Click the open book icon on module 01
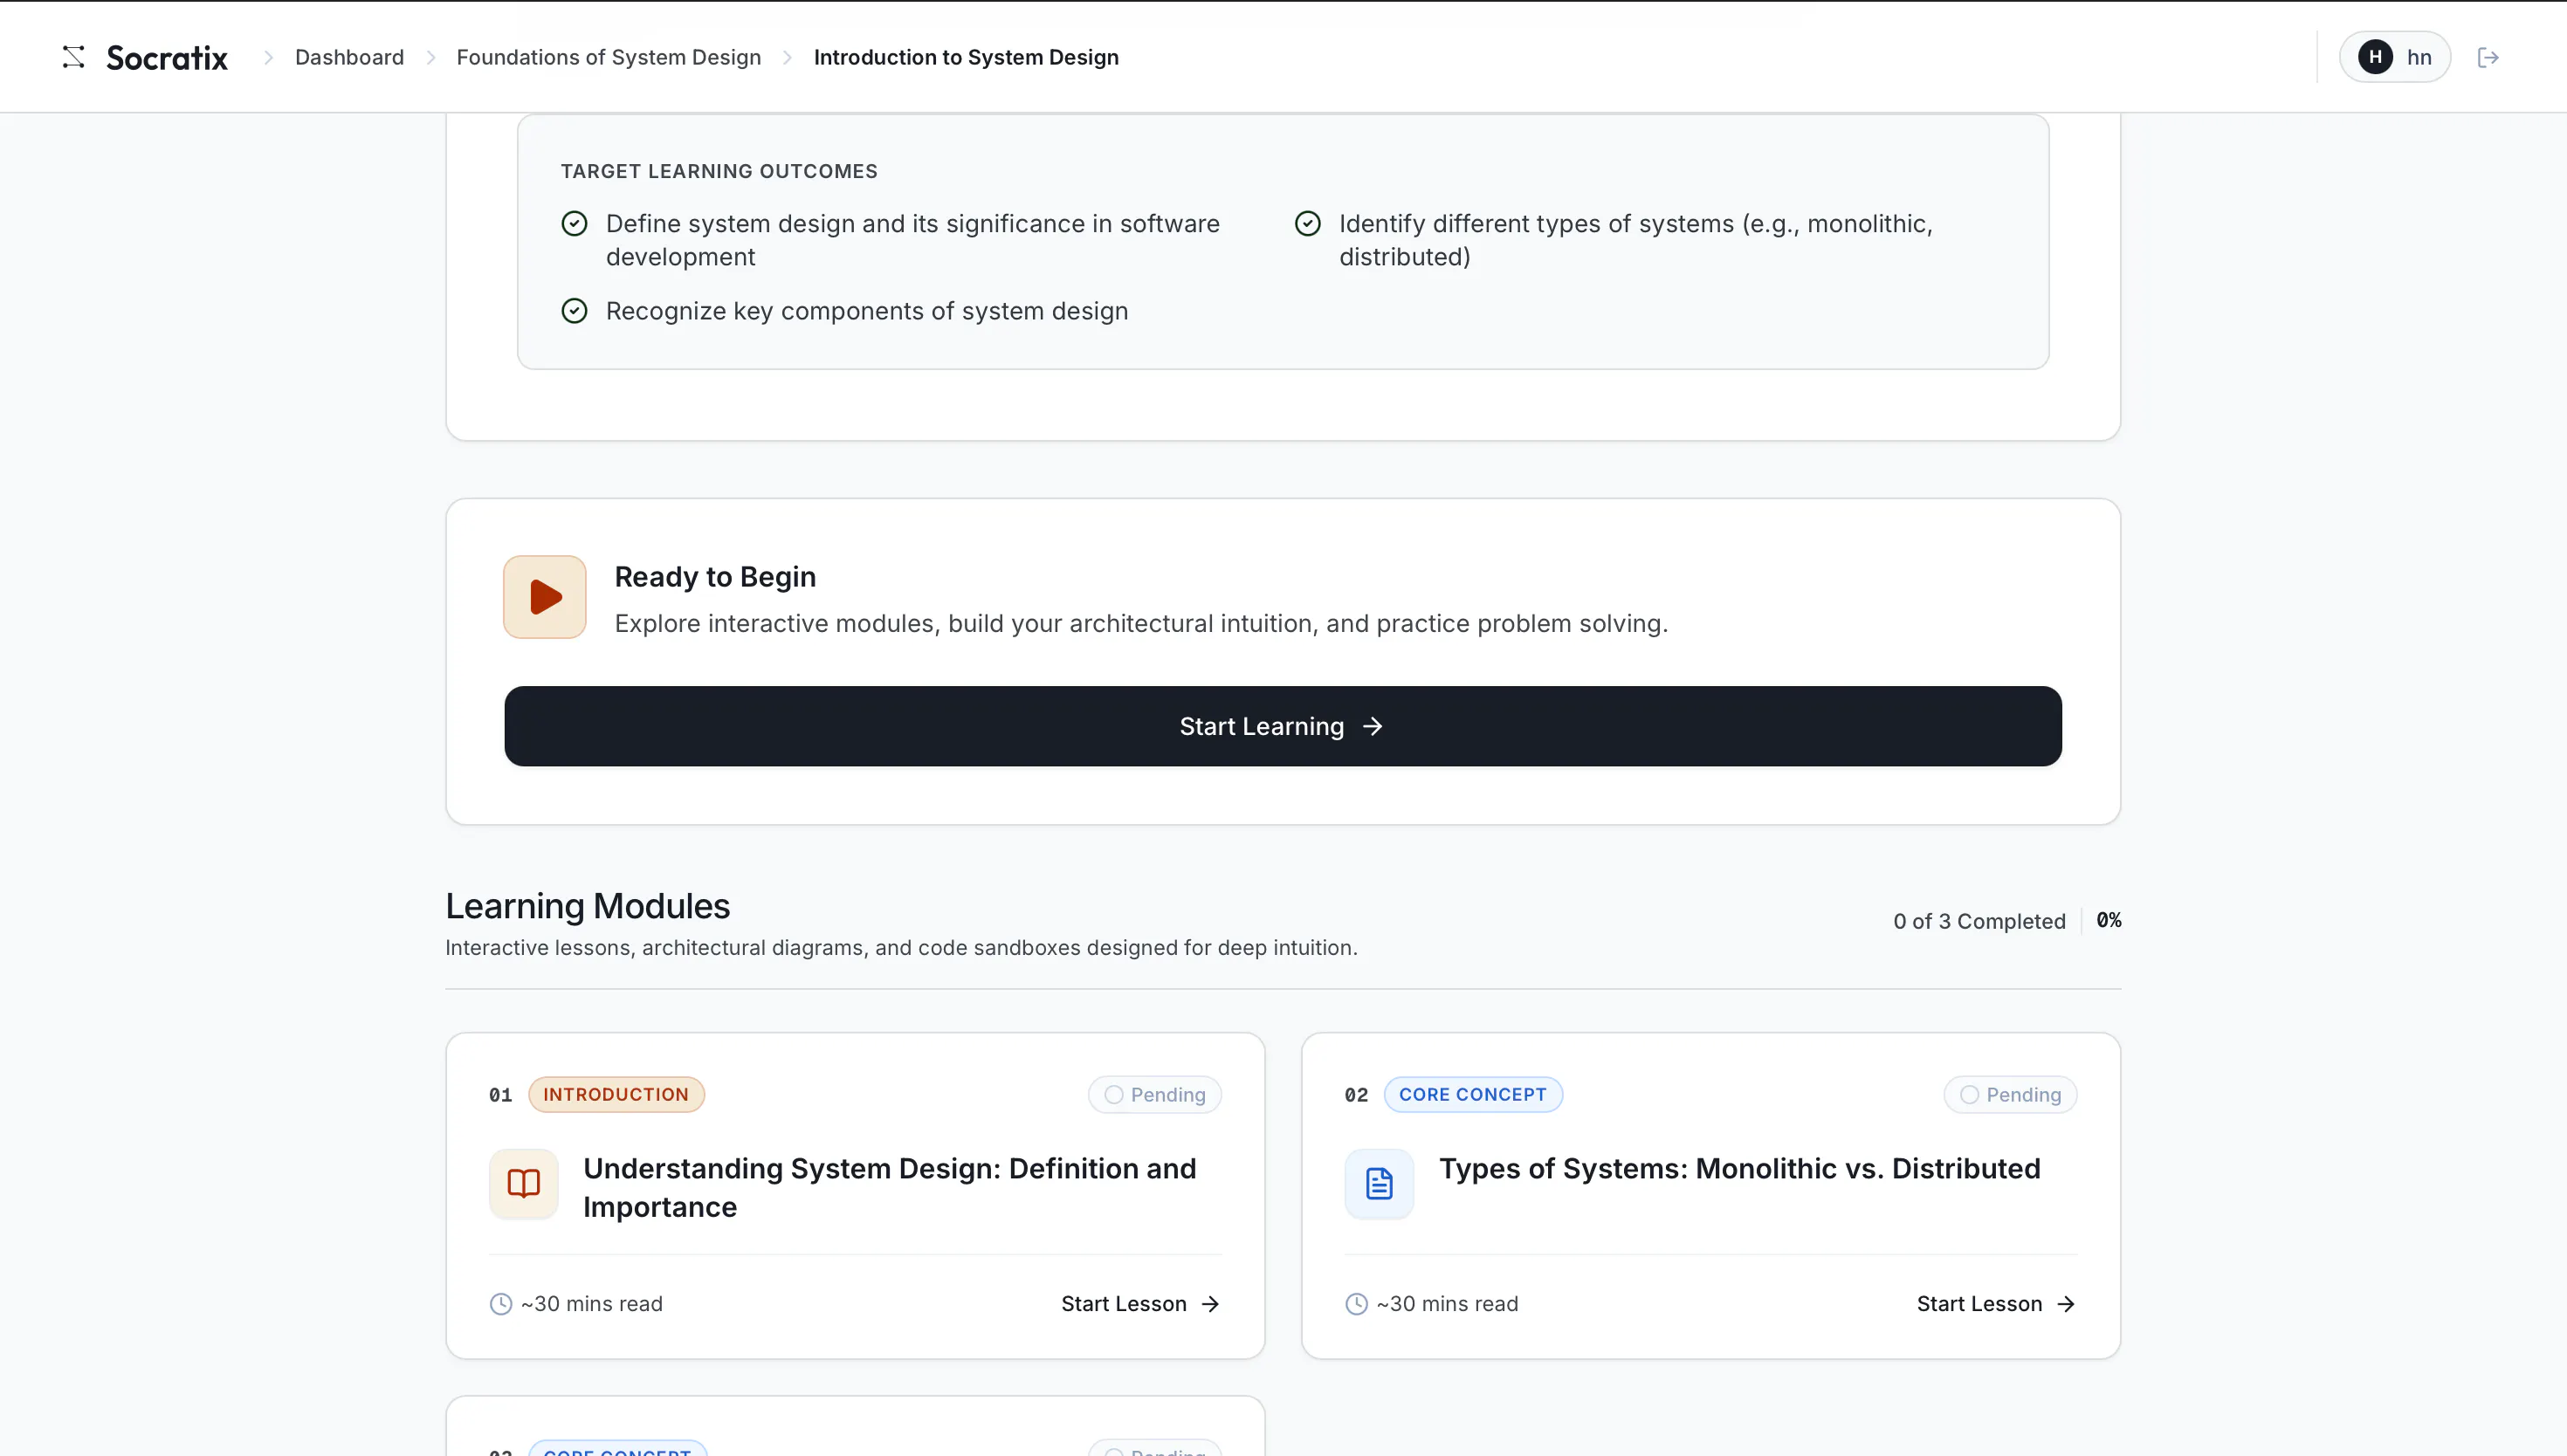Viewport: 2567px width, 1456px height. [523, 1184]
